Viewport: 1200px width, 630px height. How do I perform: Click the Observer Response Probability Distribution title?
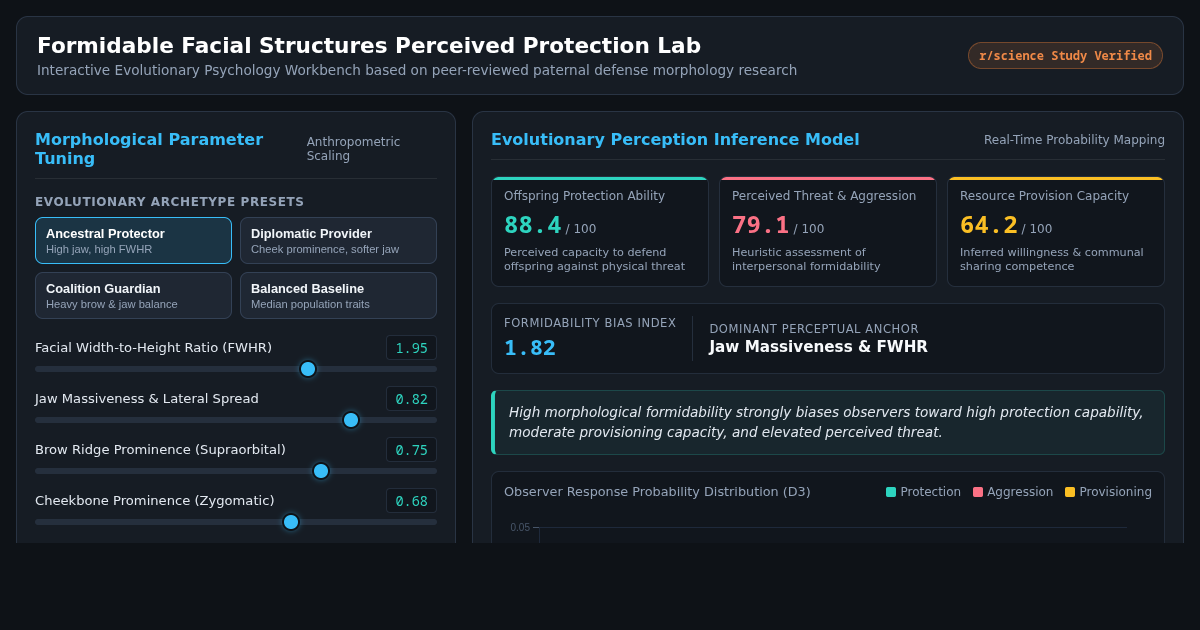tap(657, 492)
